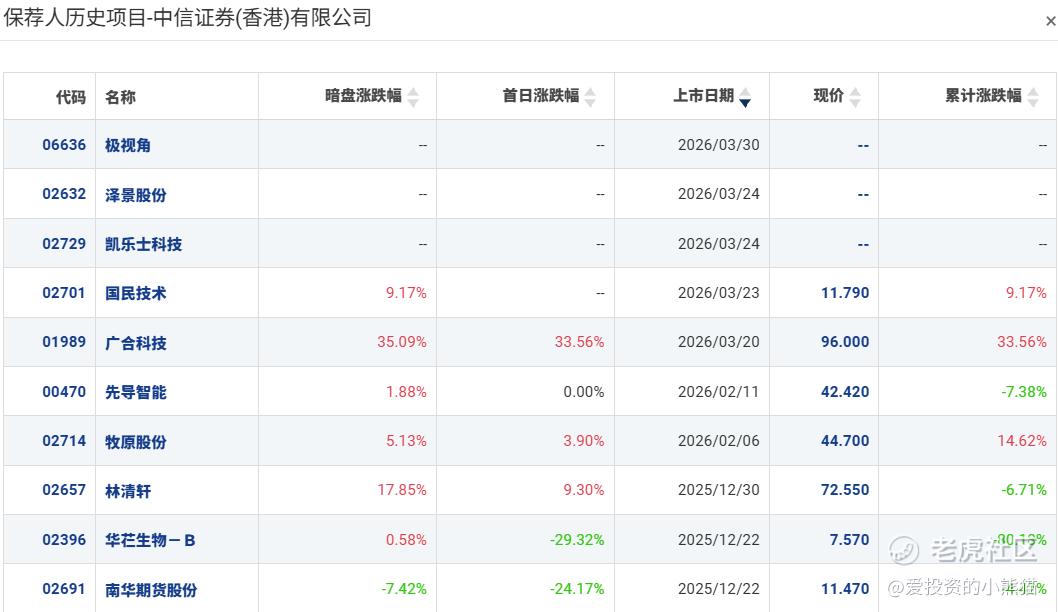1058x612 pixels.
Task: Sort by 累计涨跌幅 column arrows
Action: (x=1033, y=97)
